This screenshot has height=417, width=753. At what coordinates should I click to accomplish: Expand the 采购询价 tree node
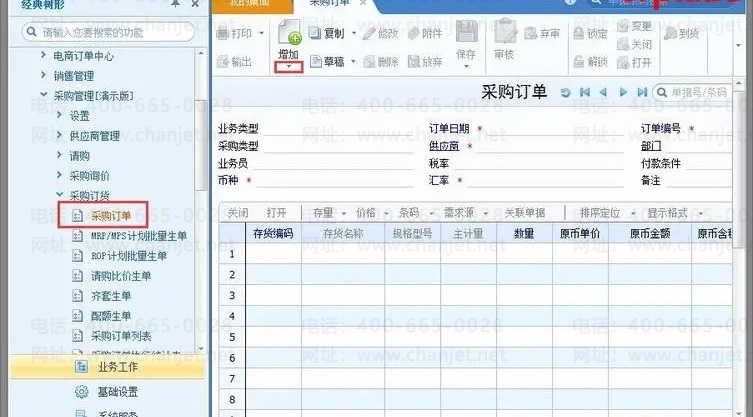(59, 175)
